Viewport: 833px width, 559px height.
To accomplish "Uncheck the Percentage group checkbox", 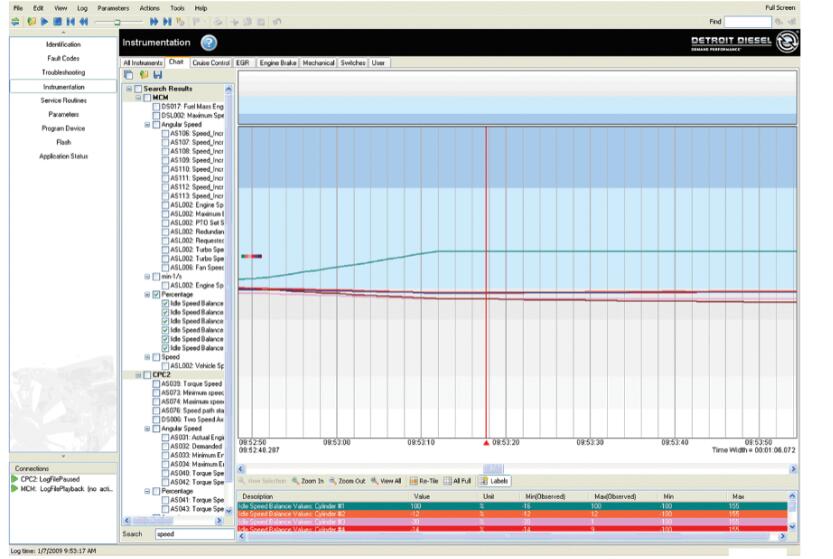I will click(x=156, y=295).
